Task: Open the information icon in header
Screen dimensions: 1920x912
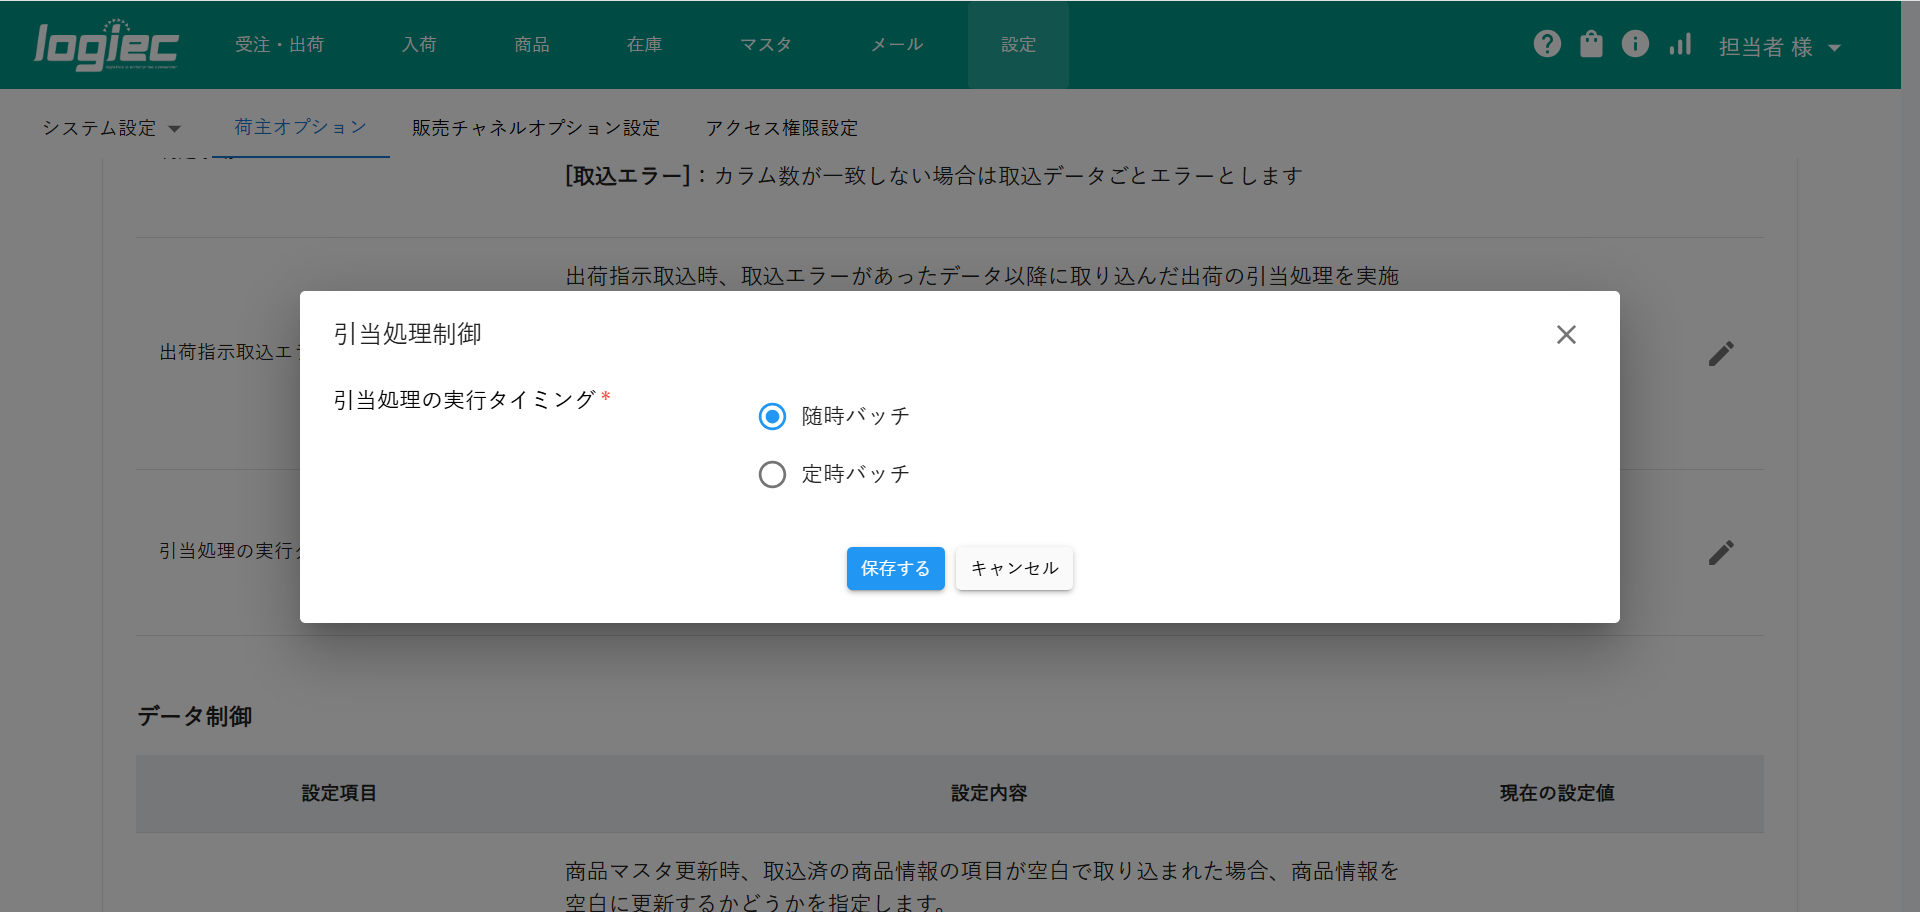Action: coord(1635,44)
